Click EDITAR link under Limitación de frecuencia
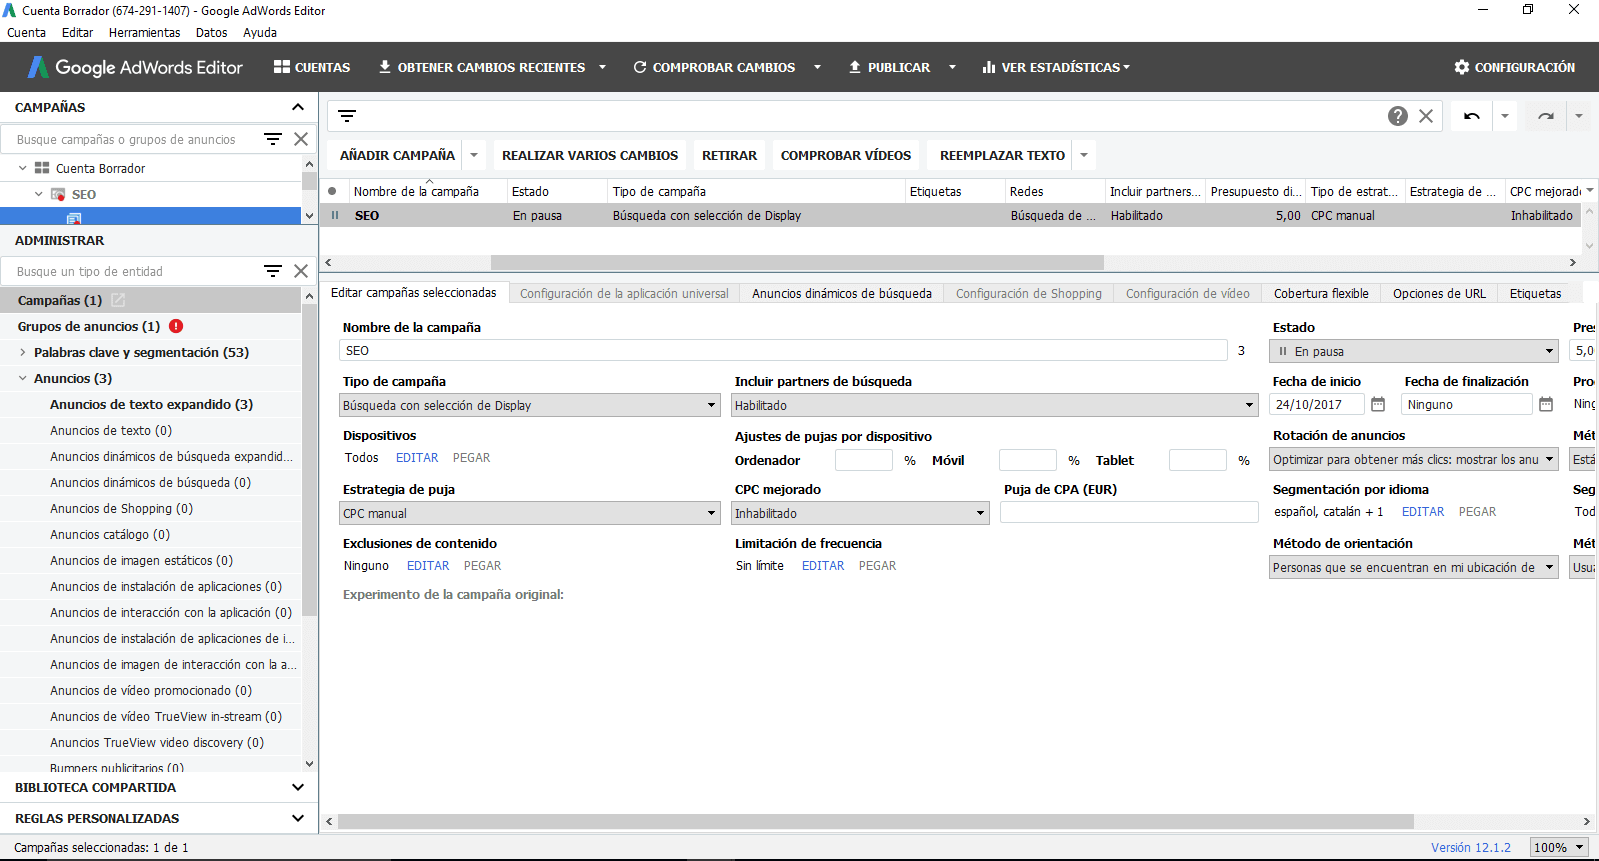1599x861 pixels. point(823,565)
